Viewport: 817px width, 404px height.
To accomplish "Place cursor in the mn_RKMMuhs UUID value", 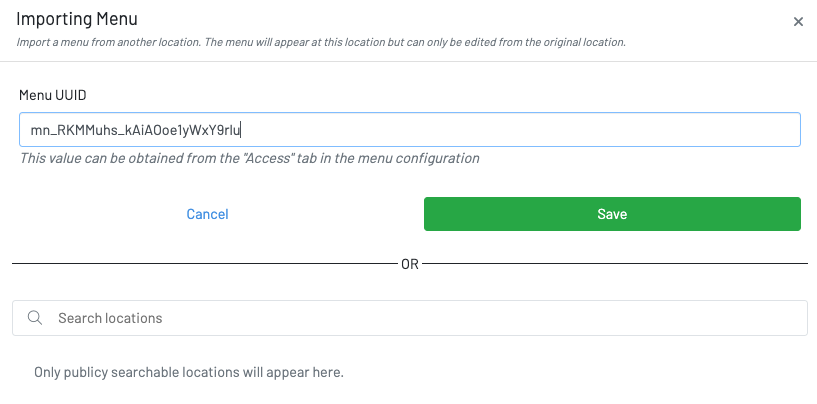I will coord(136,129).
